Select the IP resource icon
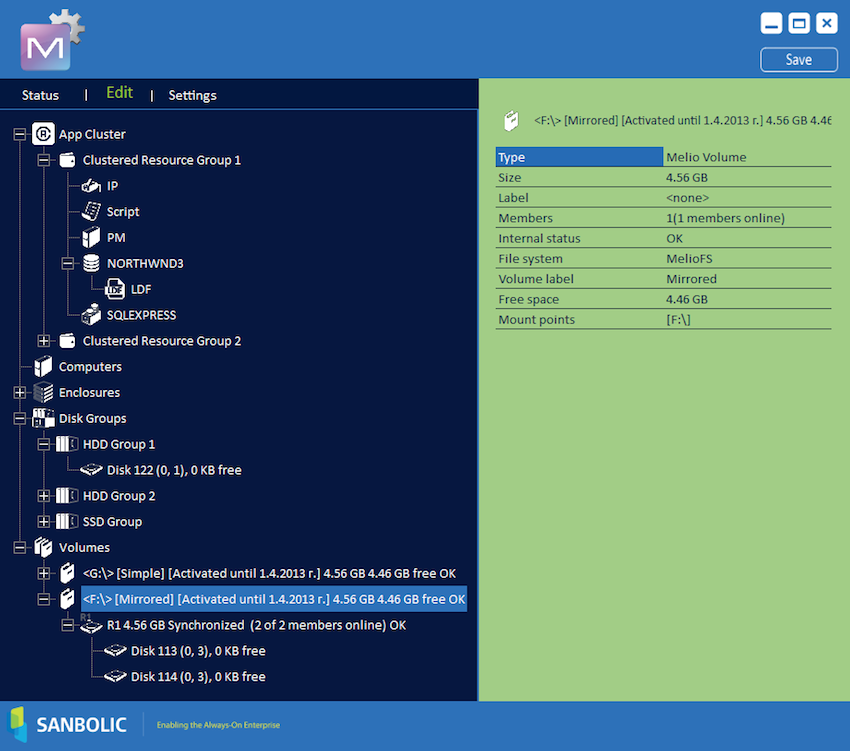 click(x=91, y=186)
